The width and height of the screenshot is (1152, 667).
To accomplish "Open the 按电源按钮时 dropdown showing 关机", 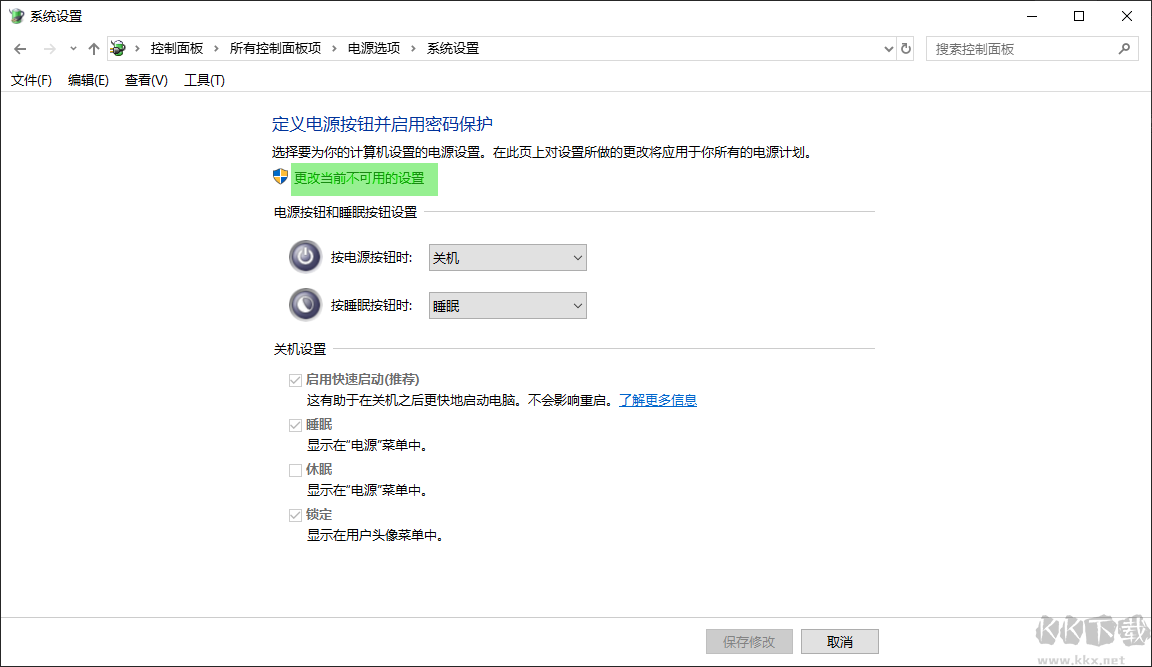I will point(507,257).
